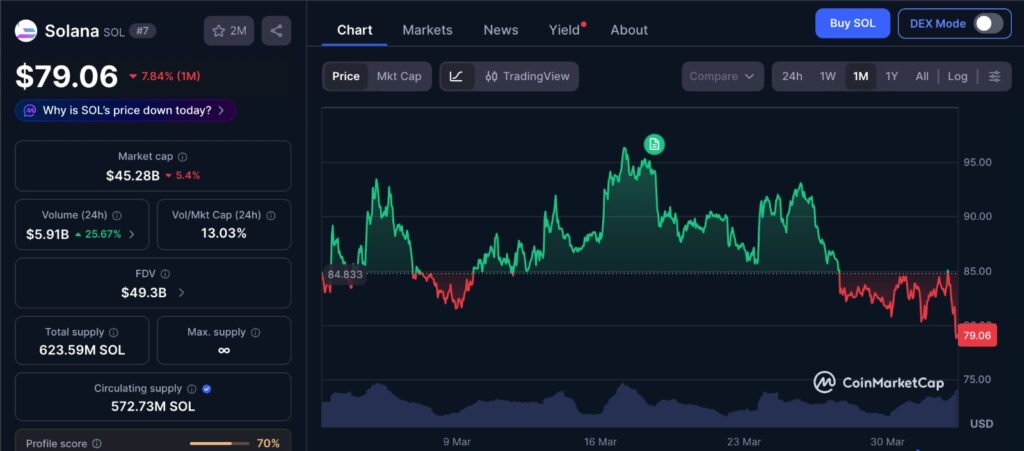Open the Chart tab
Image resolution: width=1024 pixels, height=451 pixels.
coord(355,30)
